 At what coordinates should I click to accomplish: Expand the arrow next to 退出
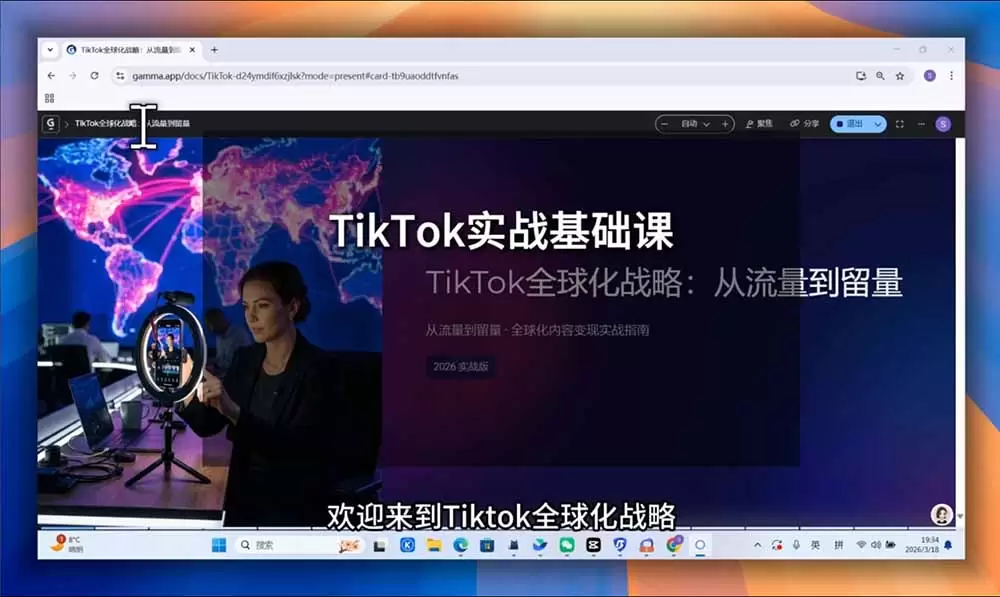pyautogui.click(x=878, y=124)
